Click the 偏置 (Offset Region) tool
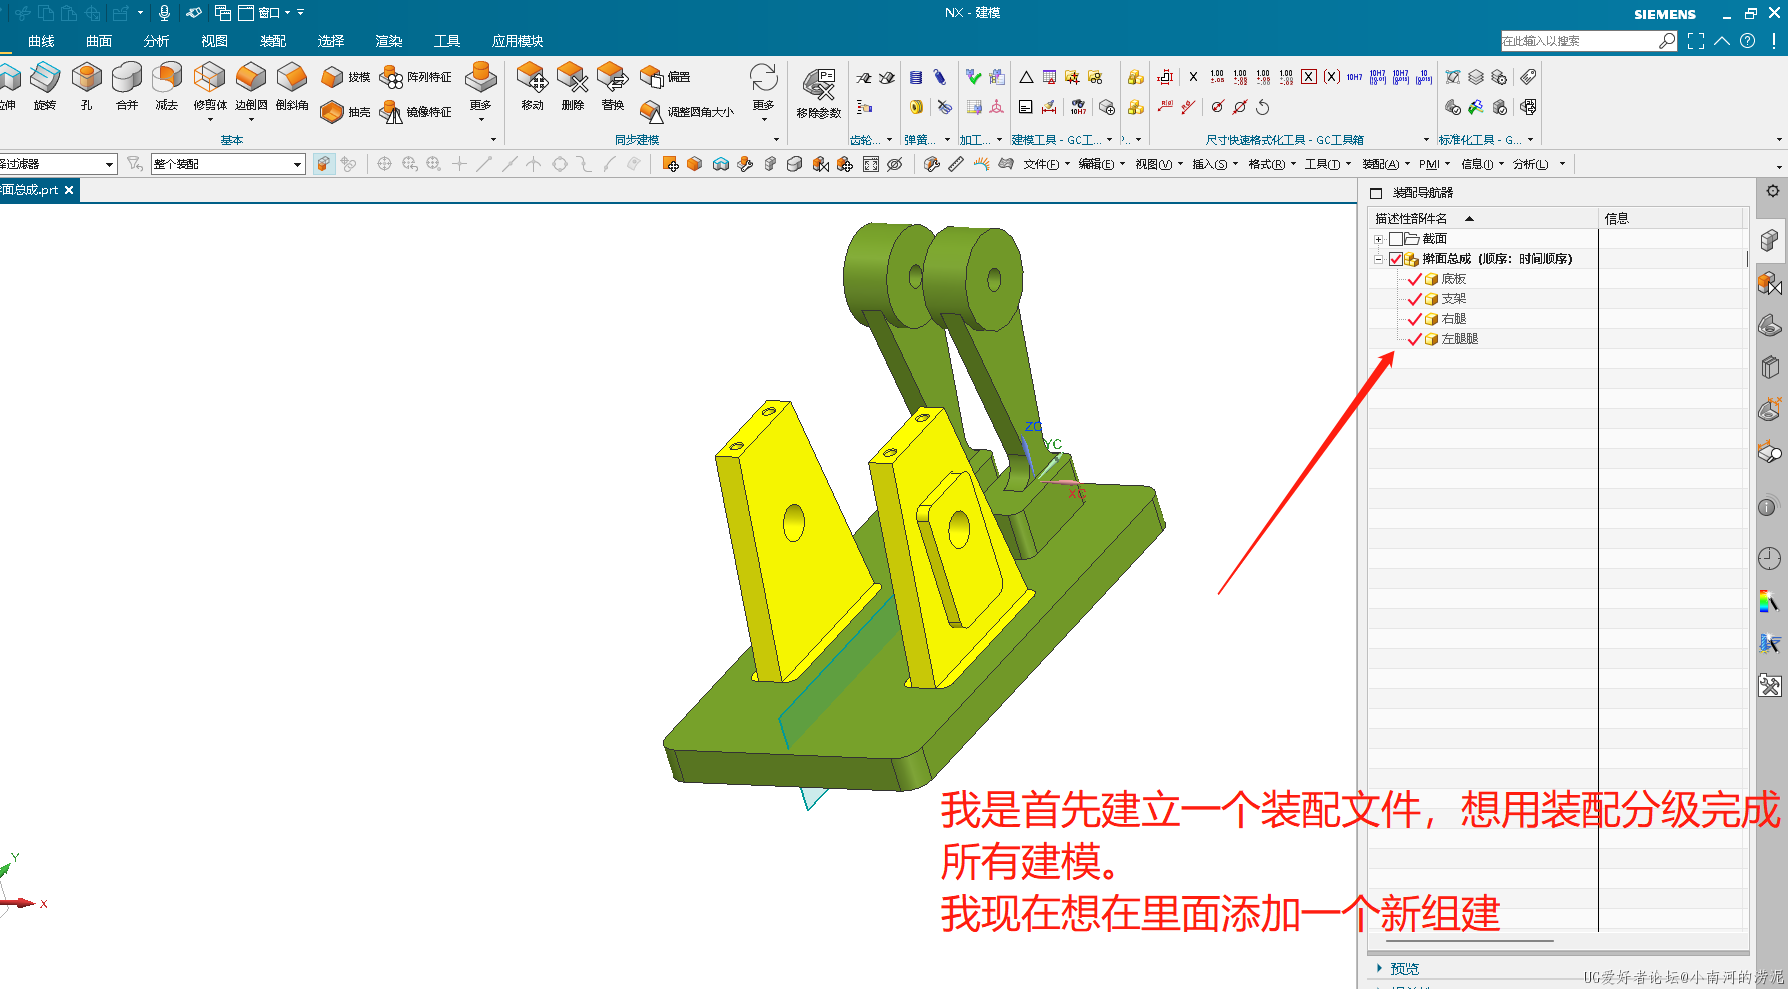The width and height of the screenshot is (1788, 989). [x=666, y=77]
